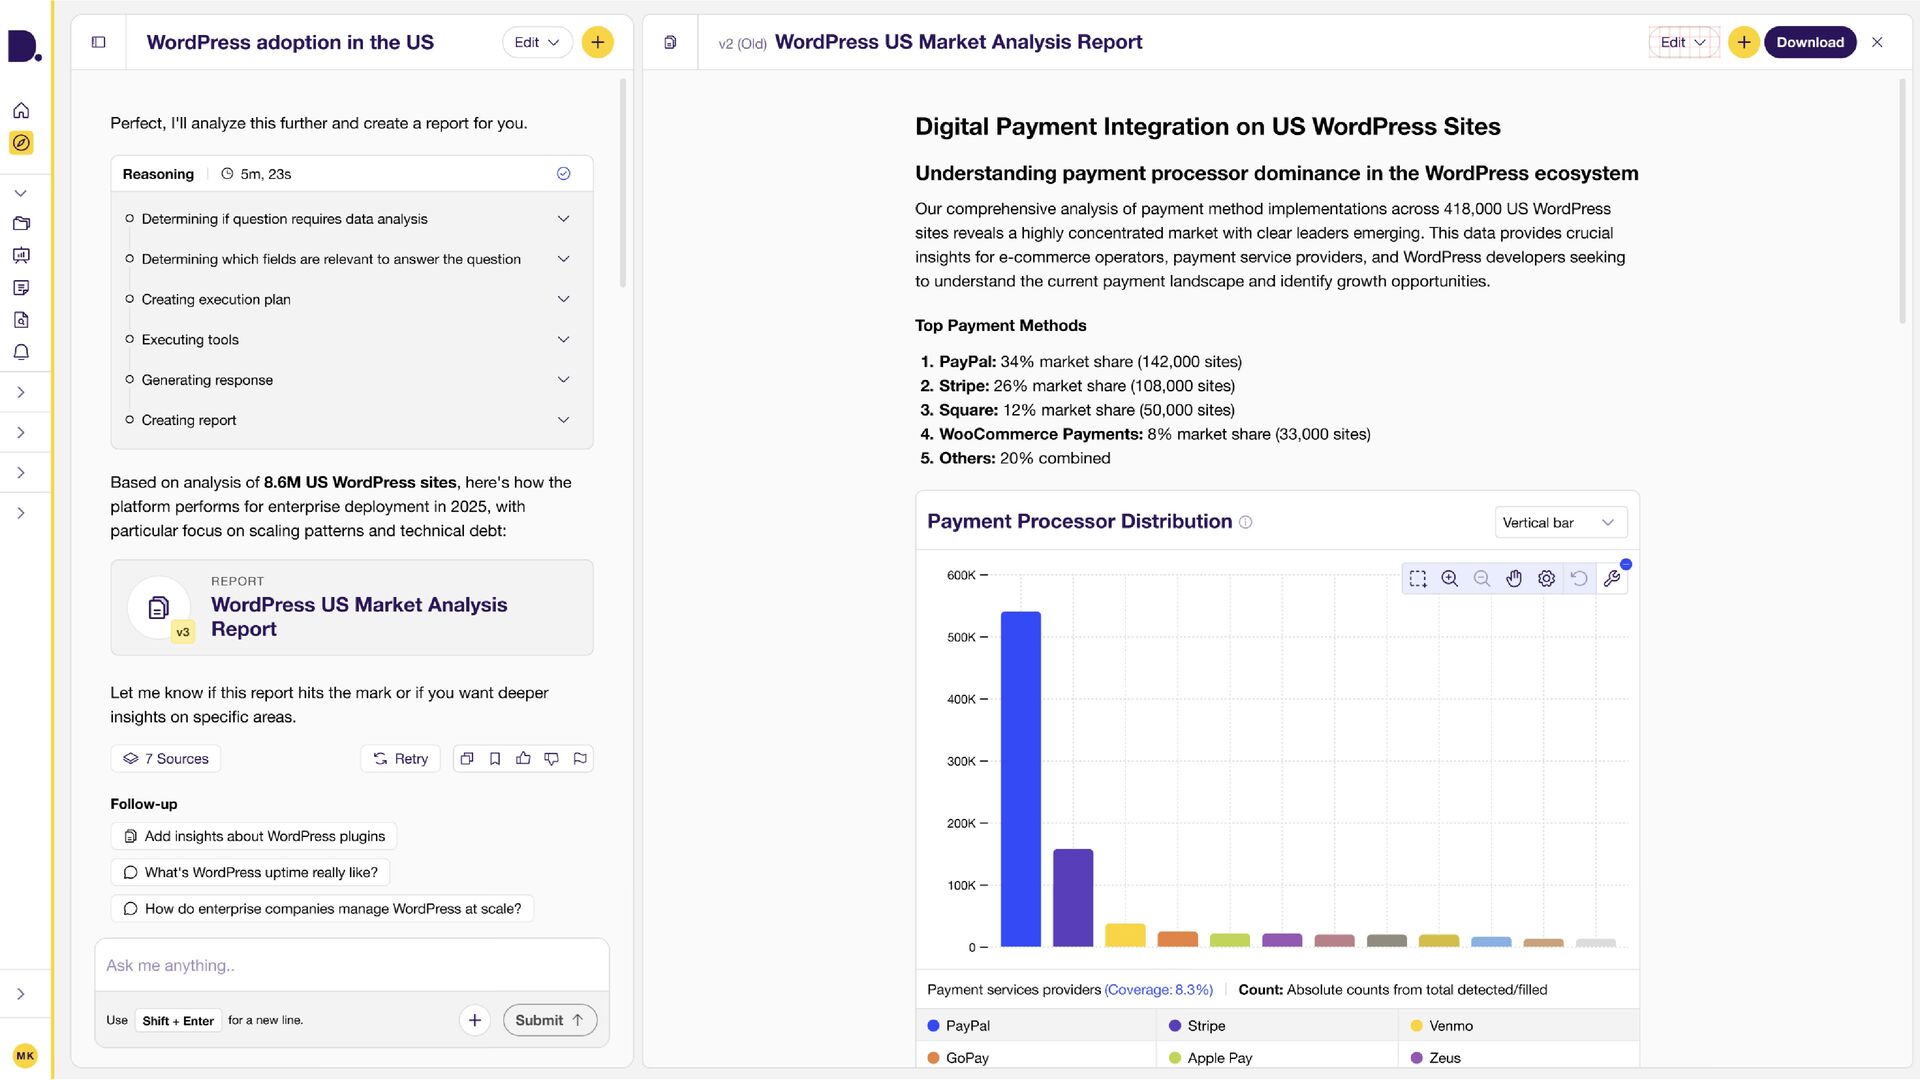Select the chart box-selection tool
This screenshot has width=1920, height=1080.
tap(1417, 579)
